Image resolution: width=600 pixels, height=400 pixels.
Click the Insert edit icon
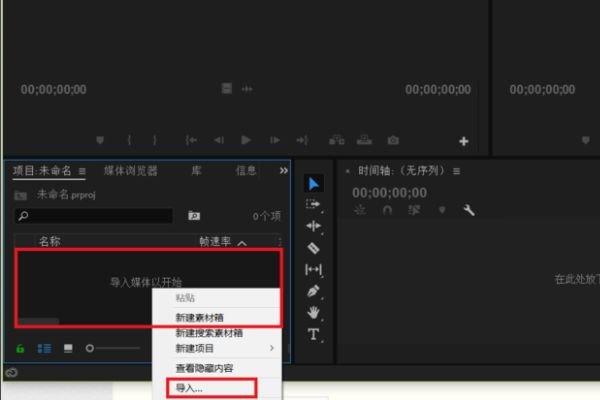click(x=337, y=140)
